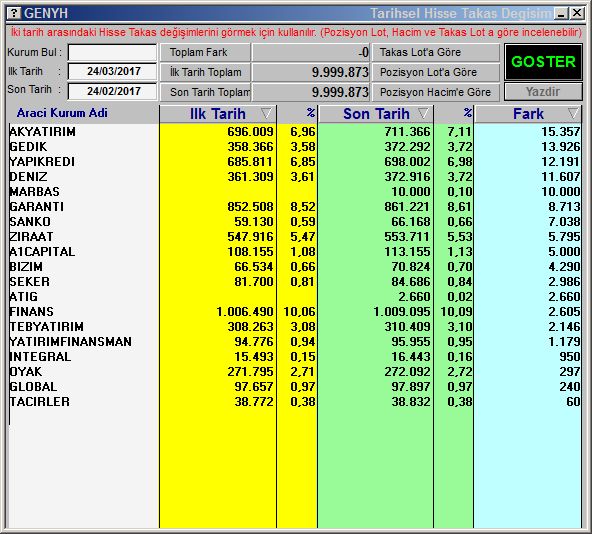Click the Yazdir print button
Screen dimensions: 592x534
click(543, 92)
